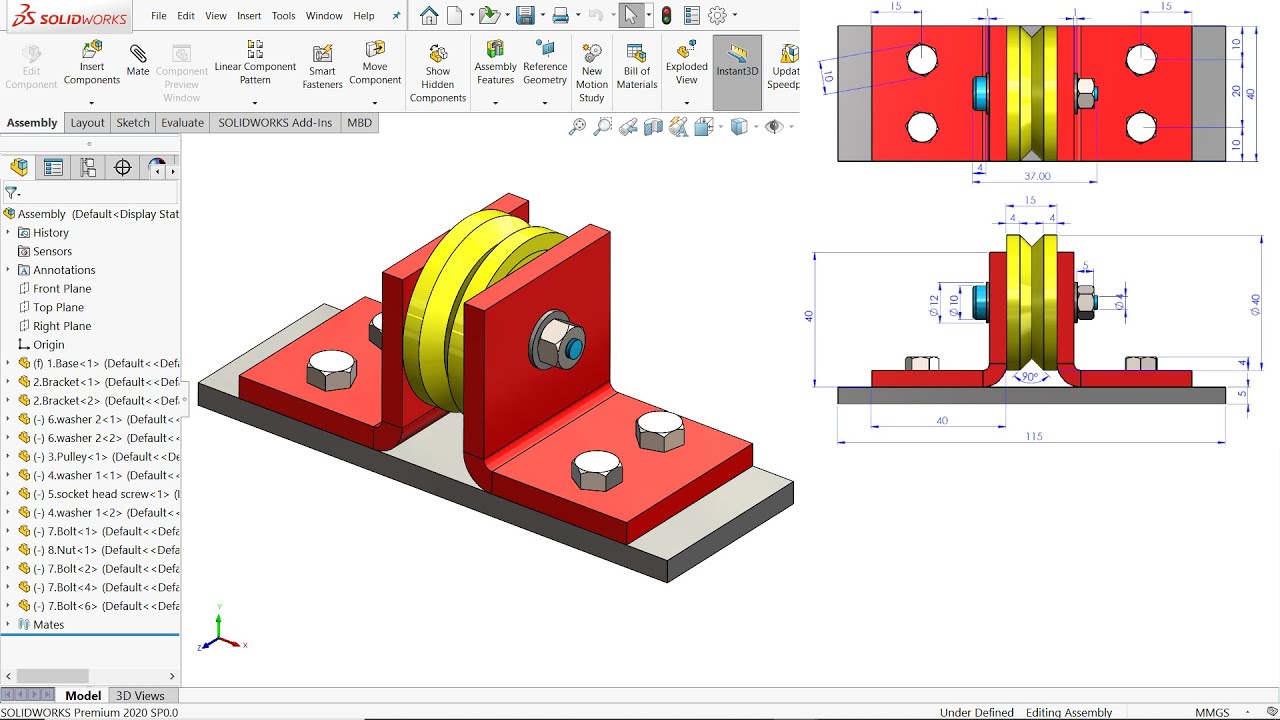Open the FeatureManager design tree tab
The height and width of the screenshot is (720, 1280).
click(19, 168)
